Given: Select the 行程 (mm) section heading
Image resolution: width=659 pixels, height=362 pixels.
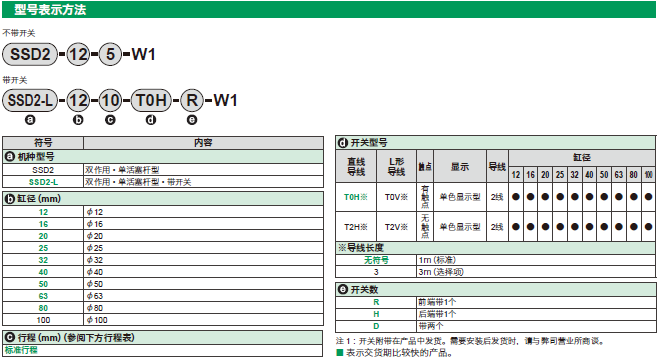Looking at the screenshot, I should [x=76, y=338].
